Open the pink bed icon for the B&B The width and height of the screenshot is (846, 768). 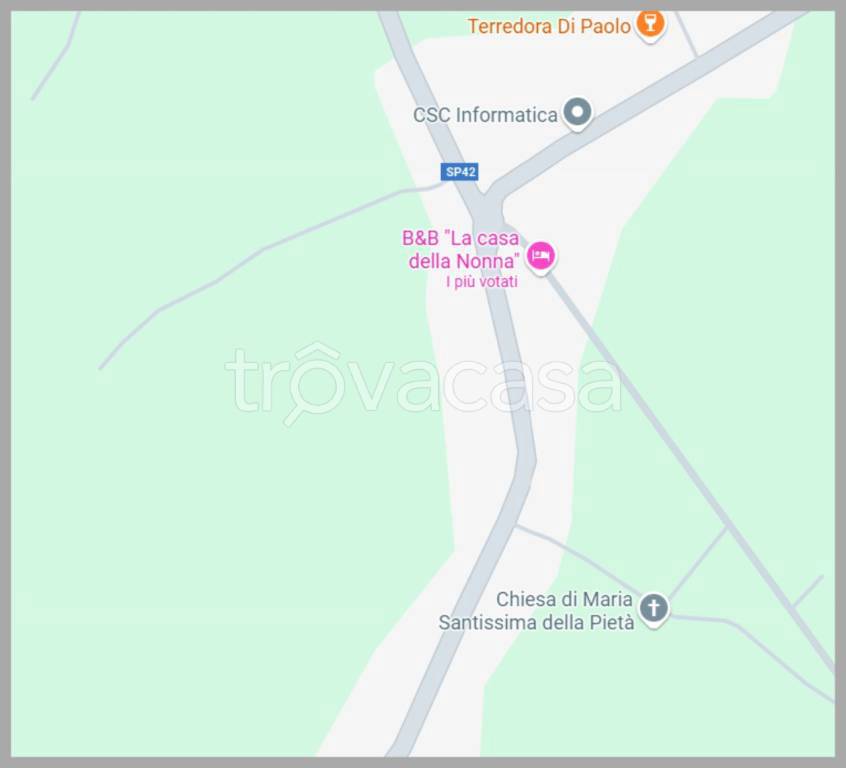coord(541,257)
